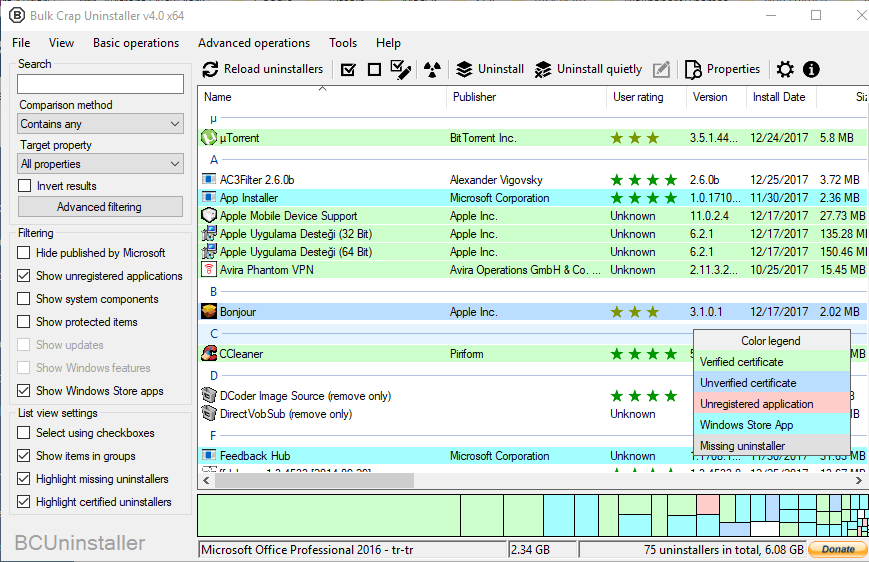Open settings via the gear icon
The height and width of the screenshot is (562, 869).
coord(785,69)
